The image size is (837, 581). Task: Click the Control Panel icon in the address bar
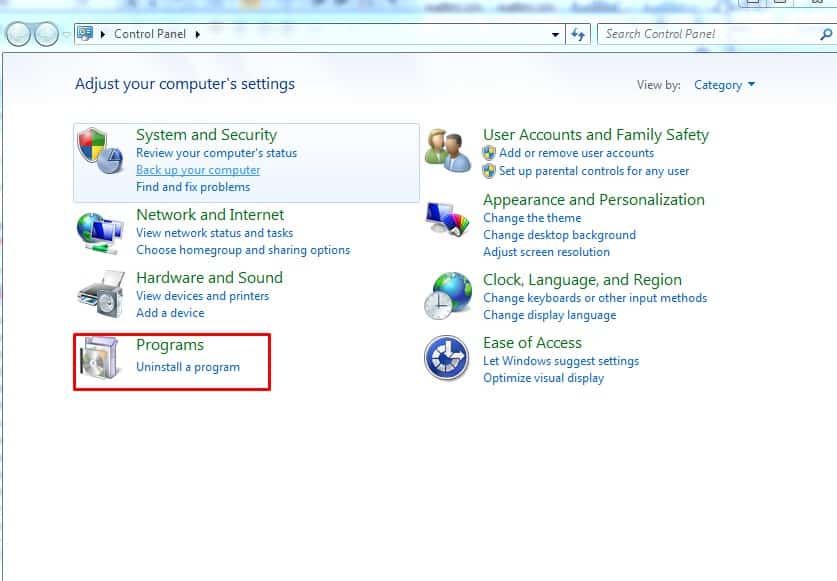tap(84, 33)
